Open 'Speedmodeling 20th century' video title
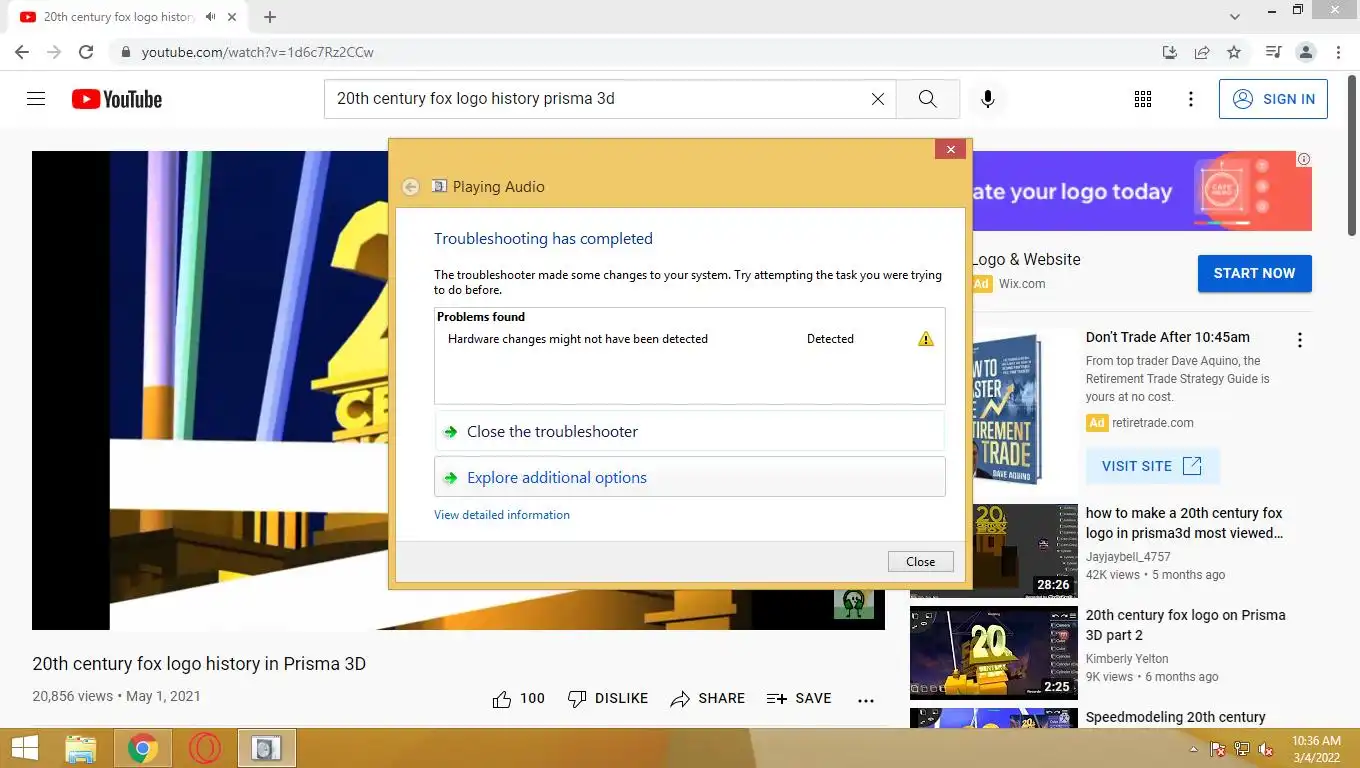The image size is (1360, 768). point(1175,717)
